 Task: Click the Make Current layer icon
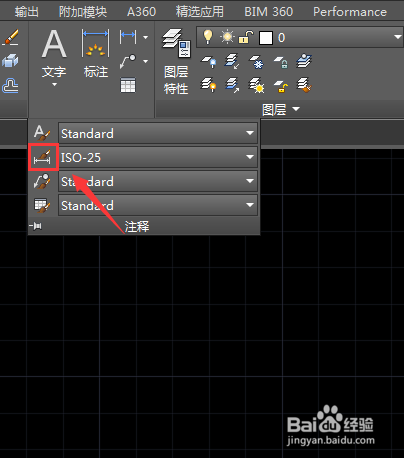304,61
